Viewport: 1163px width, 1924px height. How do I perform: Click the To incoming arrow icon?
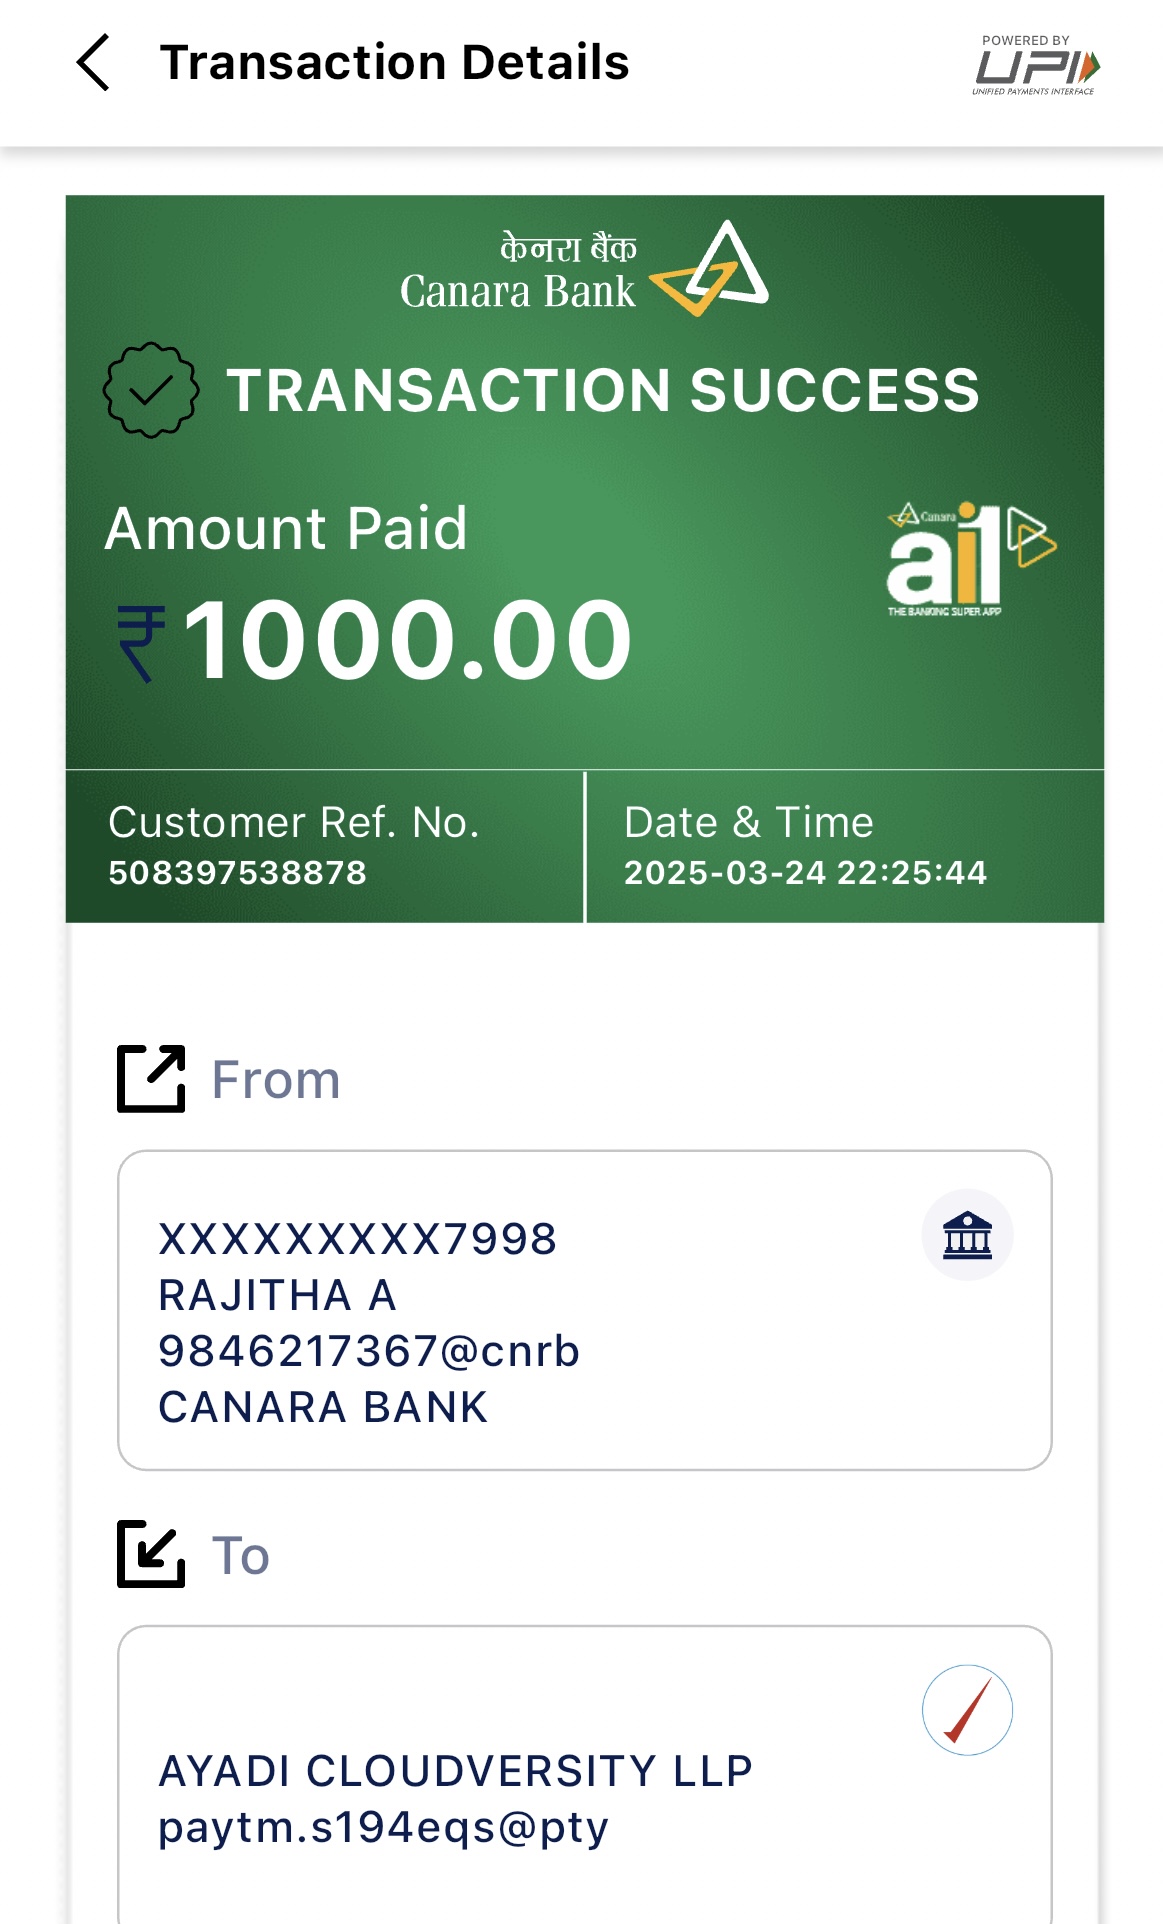[x=151, y=1554]
